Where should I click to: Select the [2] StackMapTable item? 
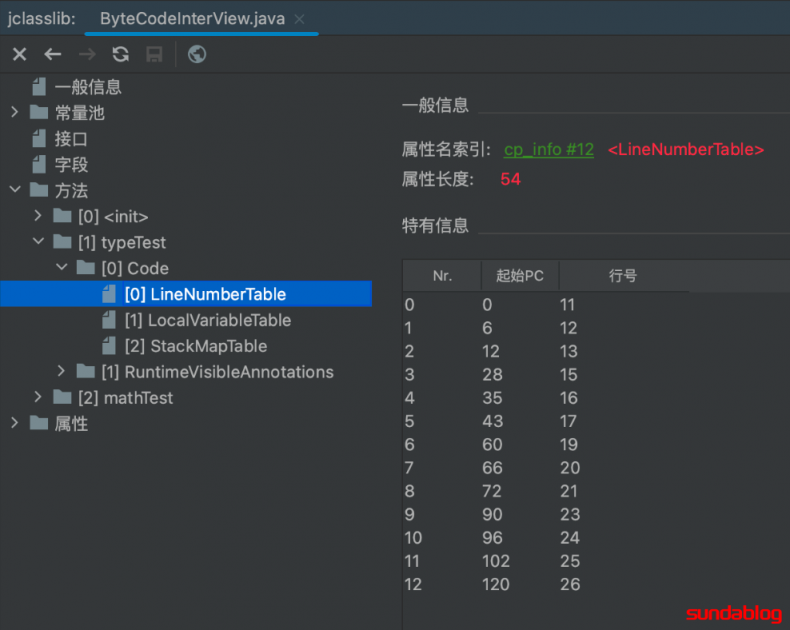click(195, 346)
